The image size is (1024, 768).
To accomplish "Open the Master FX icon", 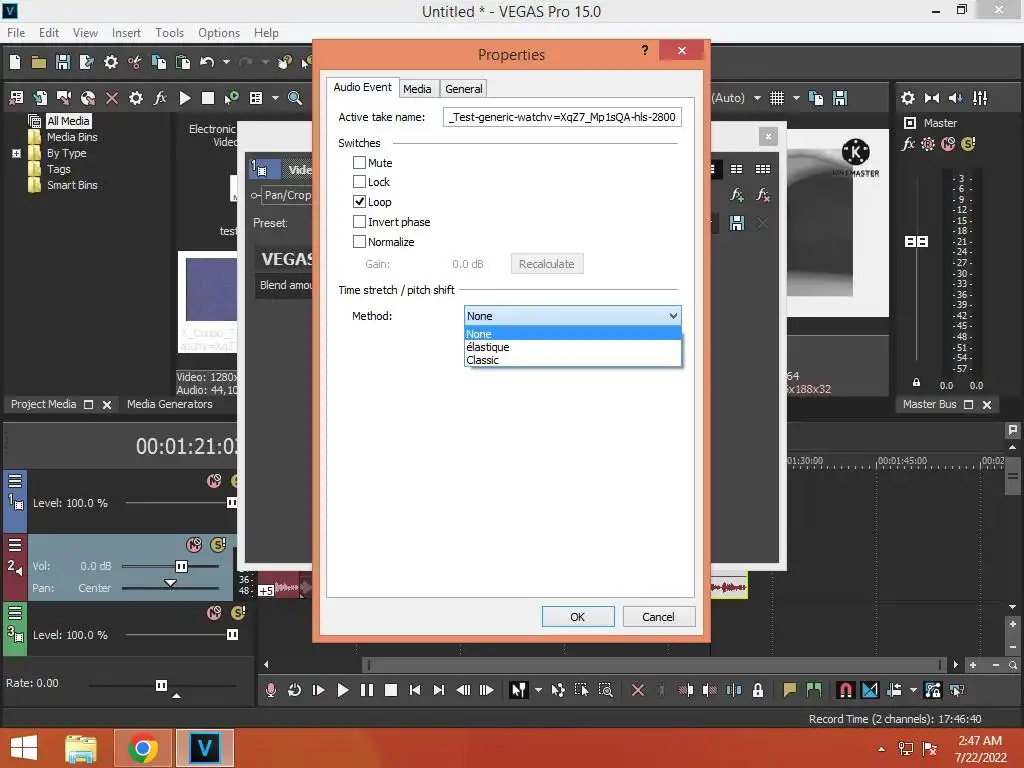I will (908, 144).
